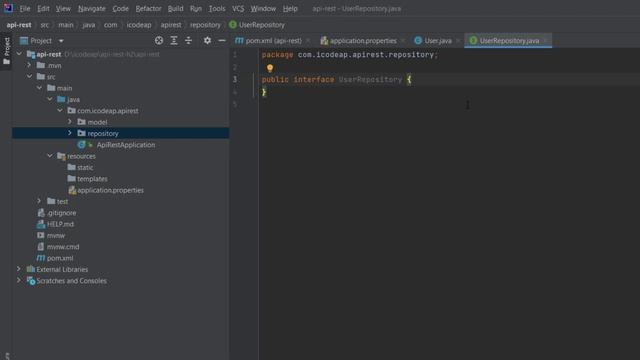
Task: Expand the model package
Action: 70,122
